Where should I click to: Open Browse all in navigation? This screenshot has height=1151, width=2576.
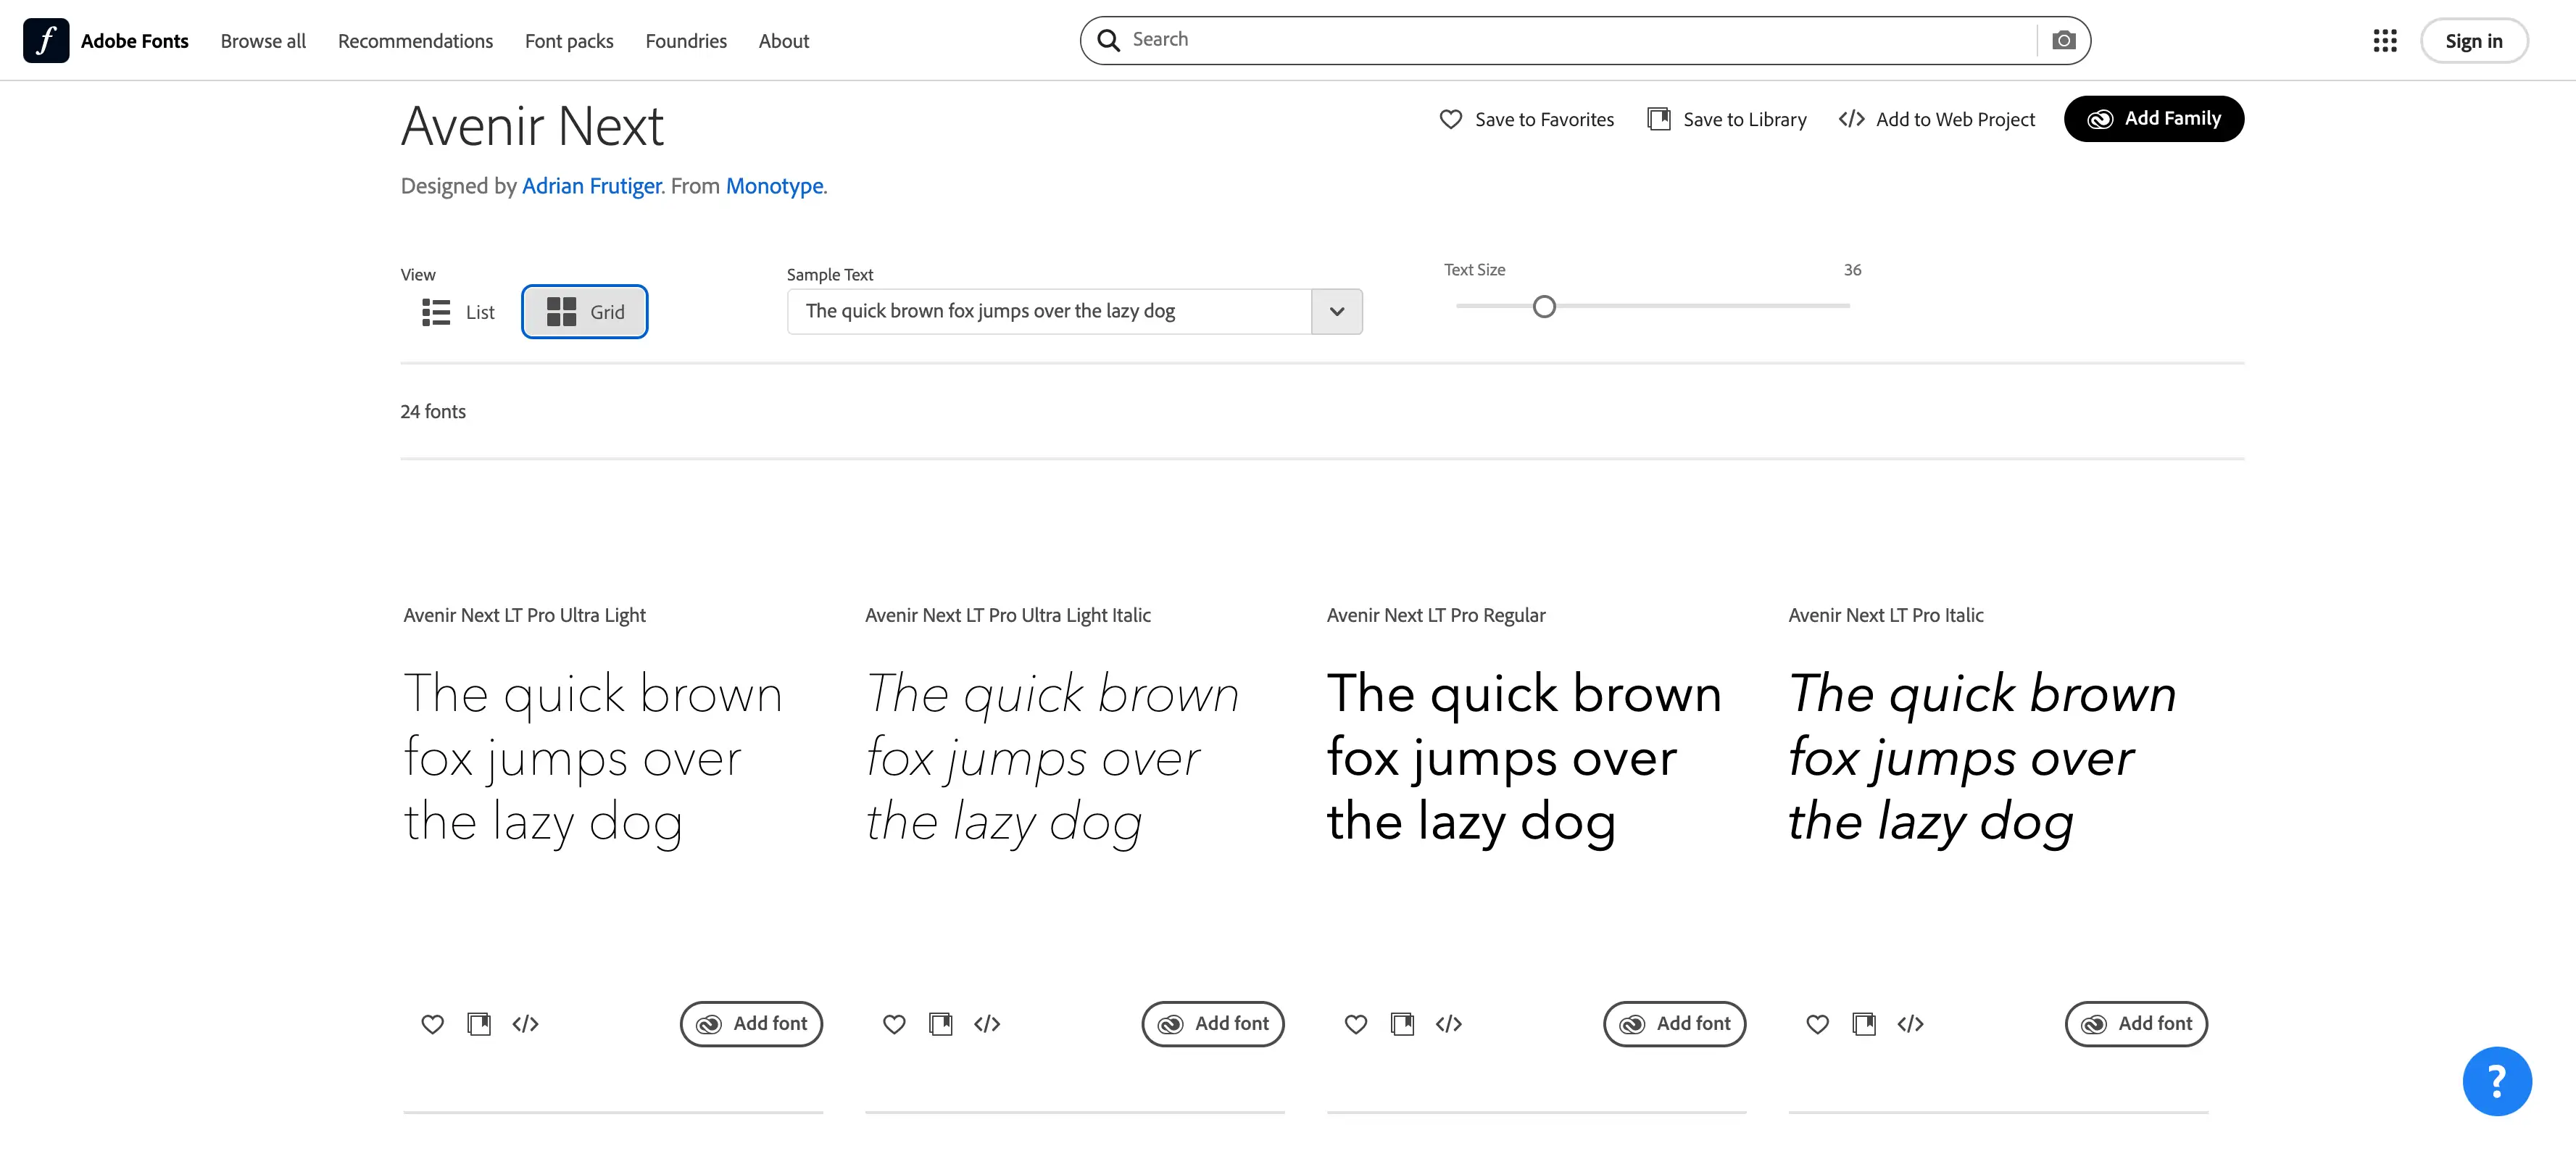tap(263, 41)
